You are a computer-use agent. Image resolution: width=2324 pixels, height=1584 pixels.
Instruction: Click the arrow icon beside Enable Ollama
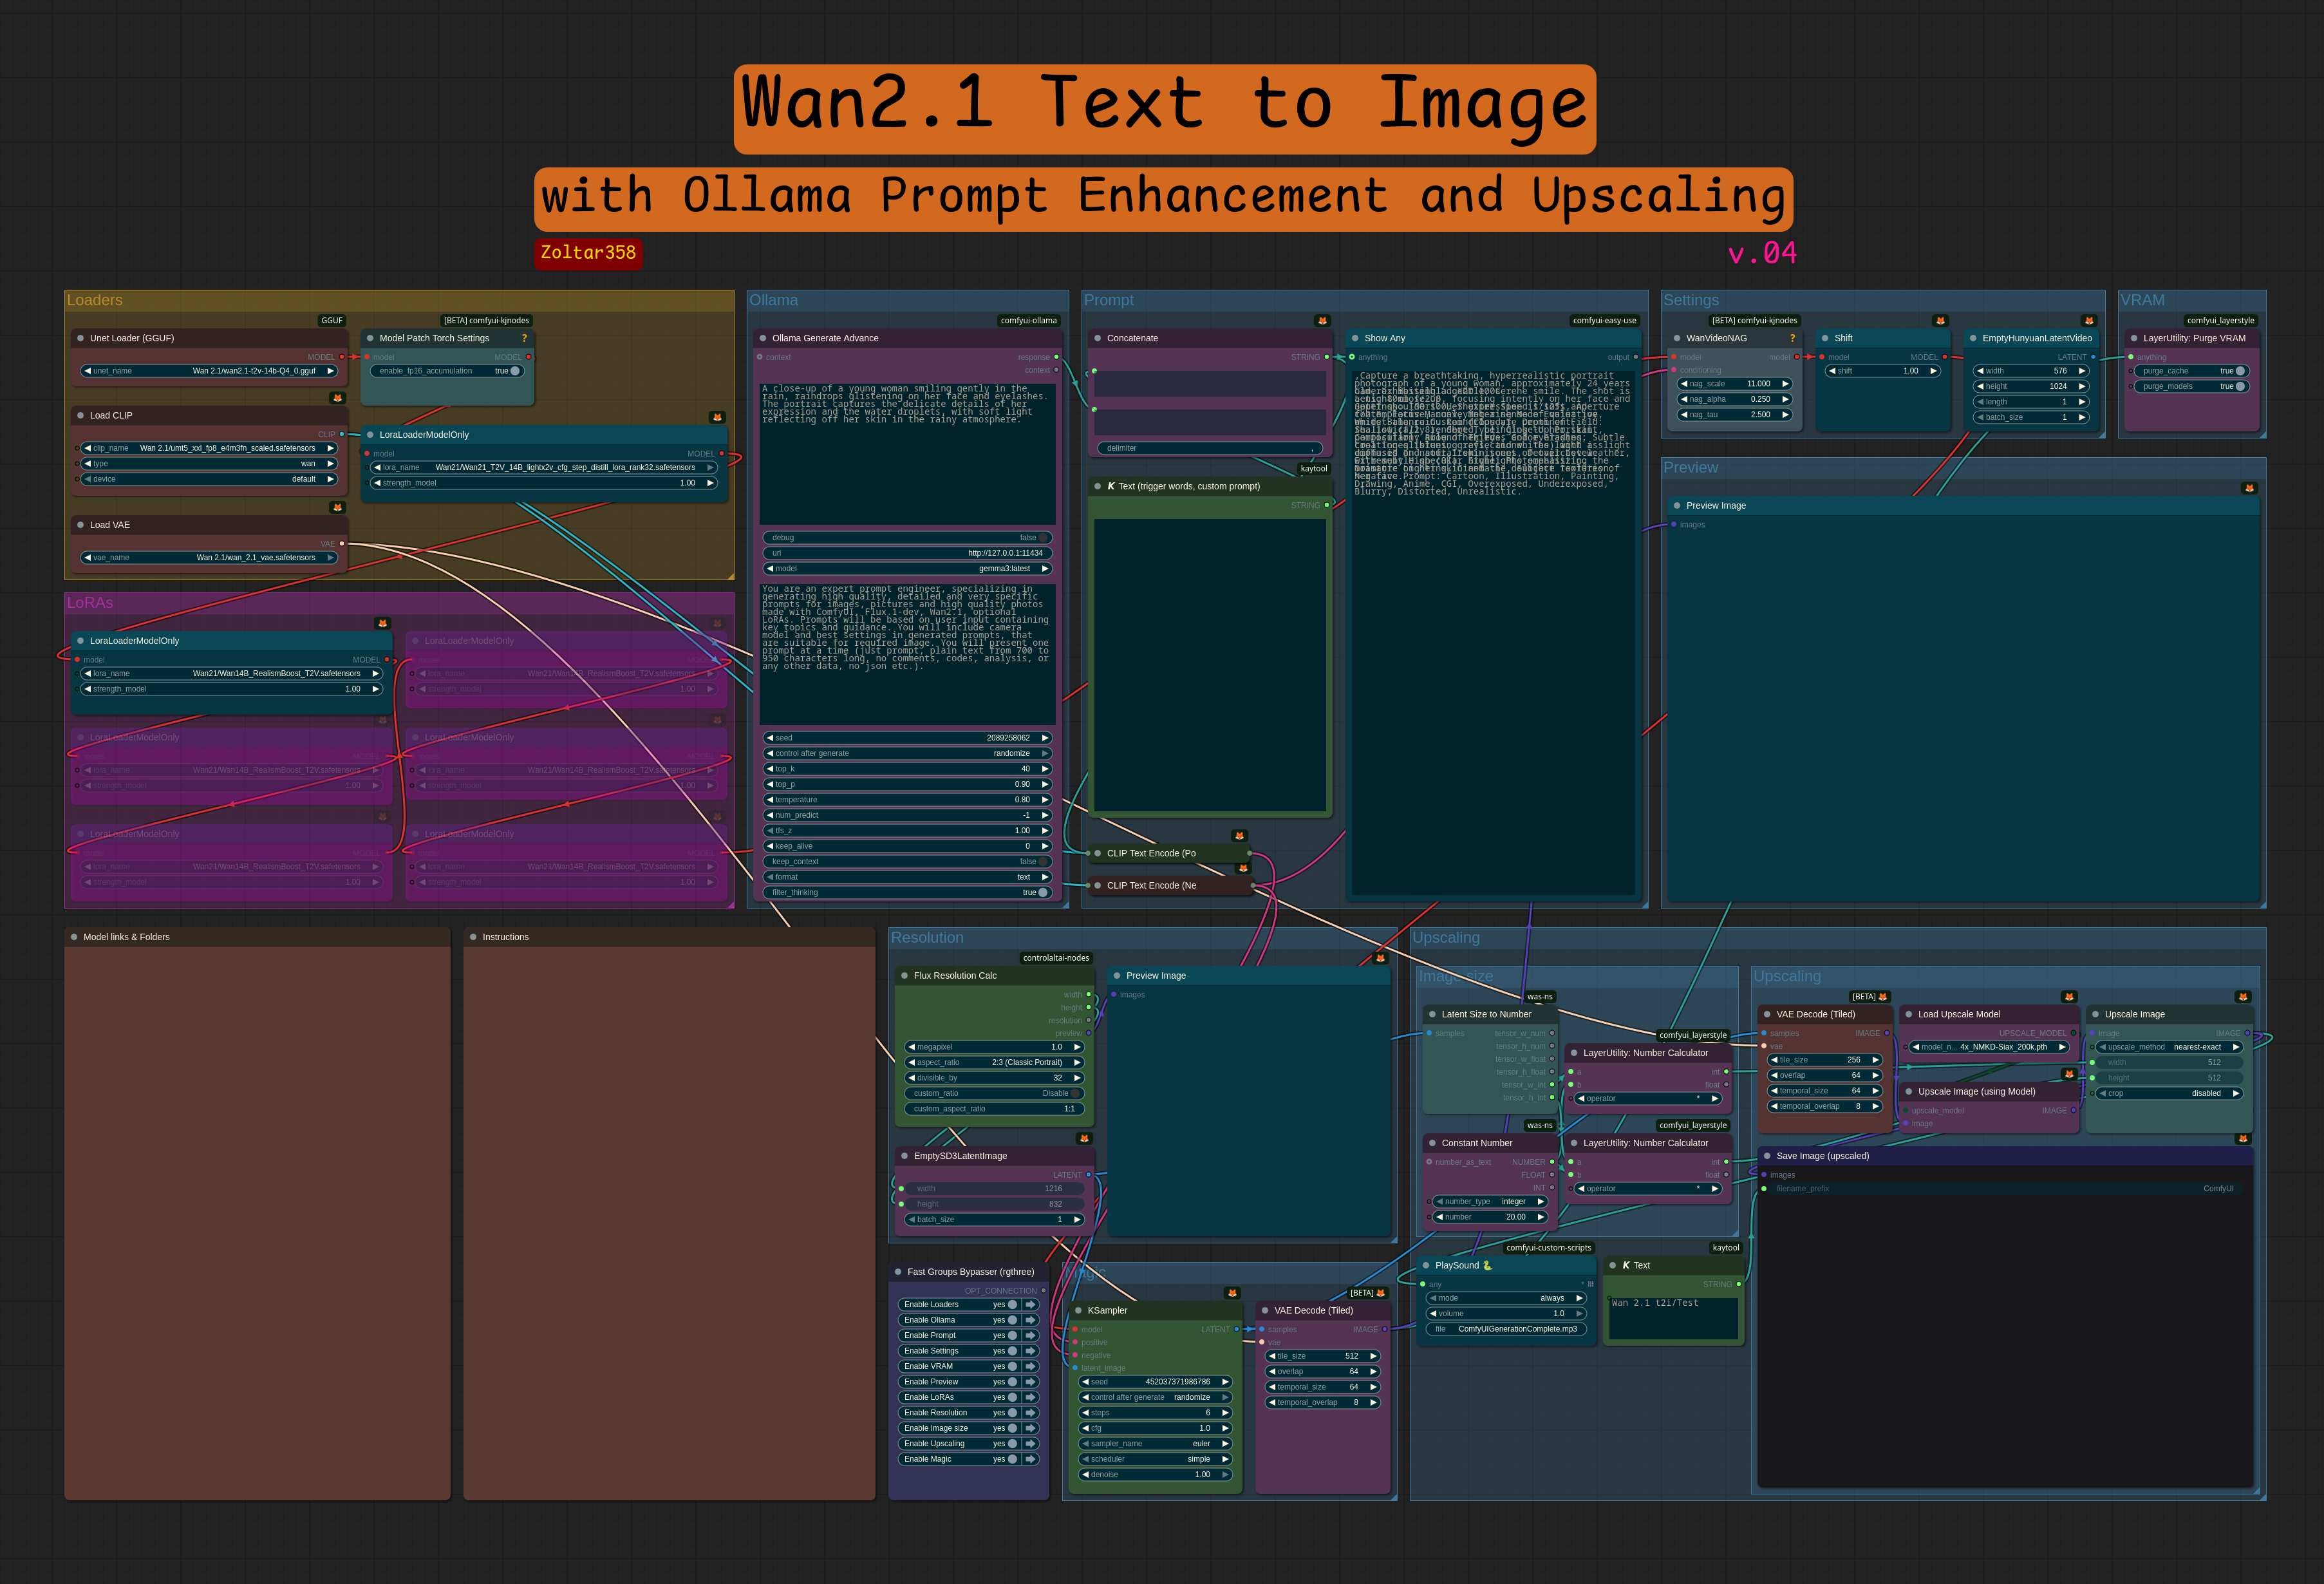tap(1030, 1320)
